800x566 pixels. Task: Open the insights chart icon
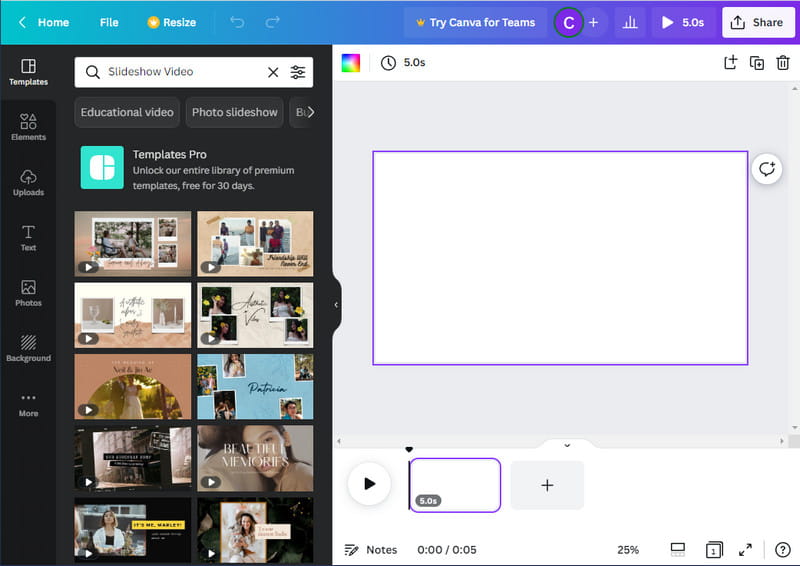click(630, 22)
